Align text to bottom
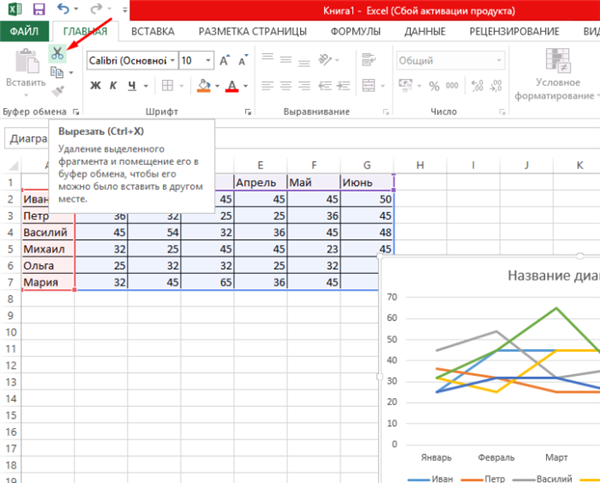The height and width of the screenshot is (483, 600). point(304,62)
